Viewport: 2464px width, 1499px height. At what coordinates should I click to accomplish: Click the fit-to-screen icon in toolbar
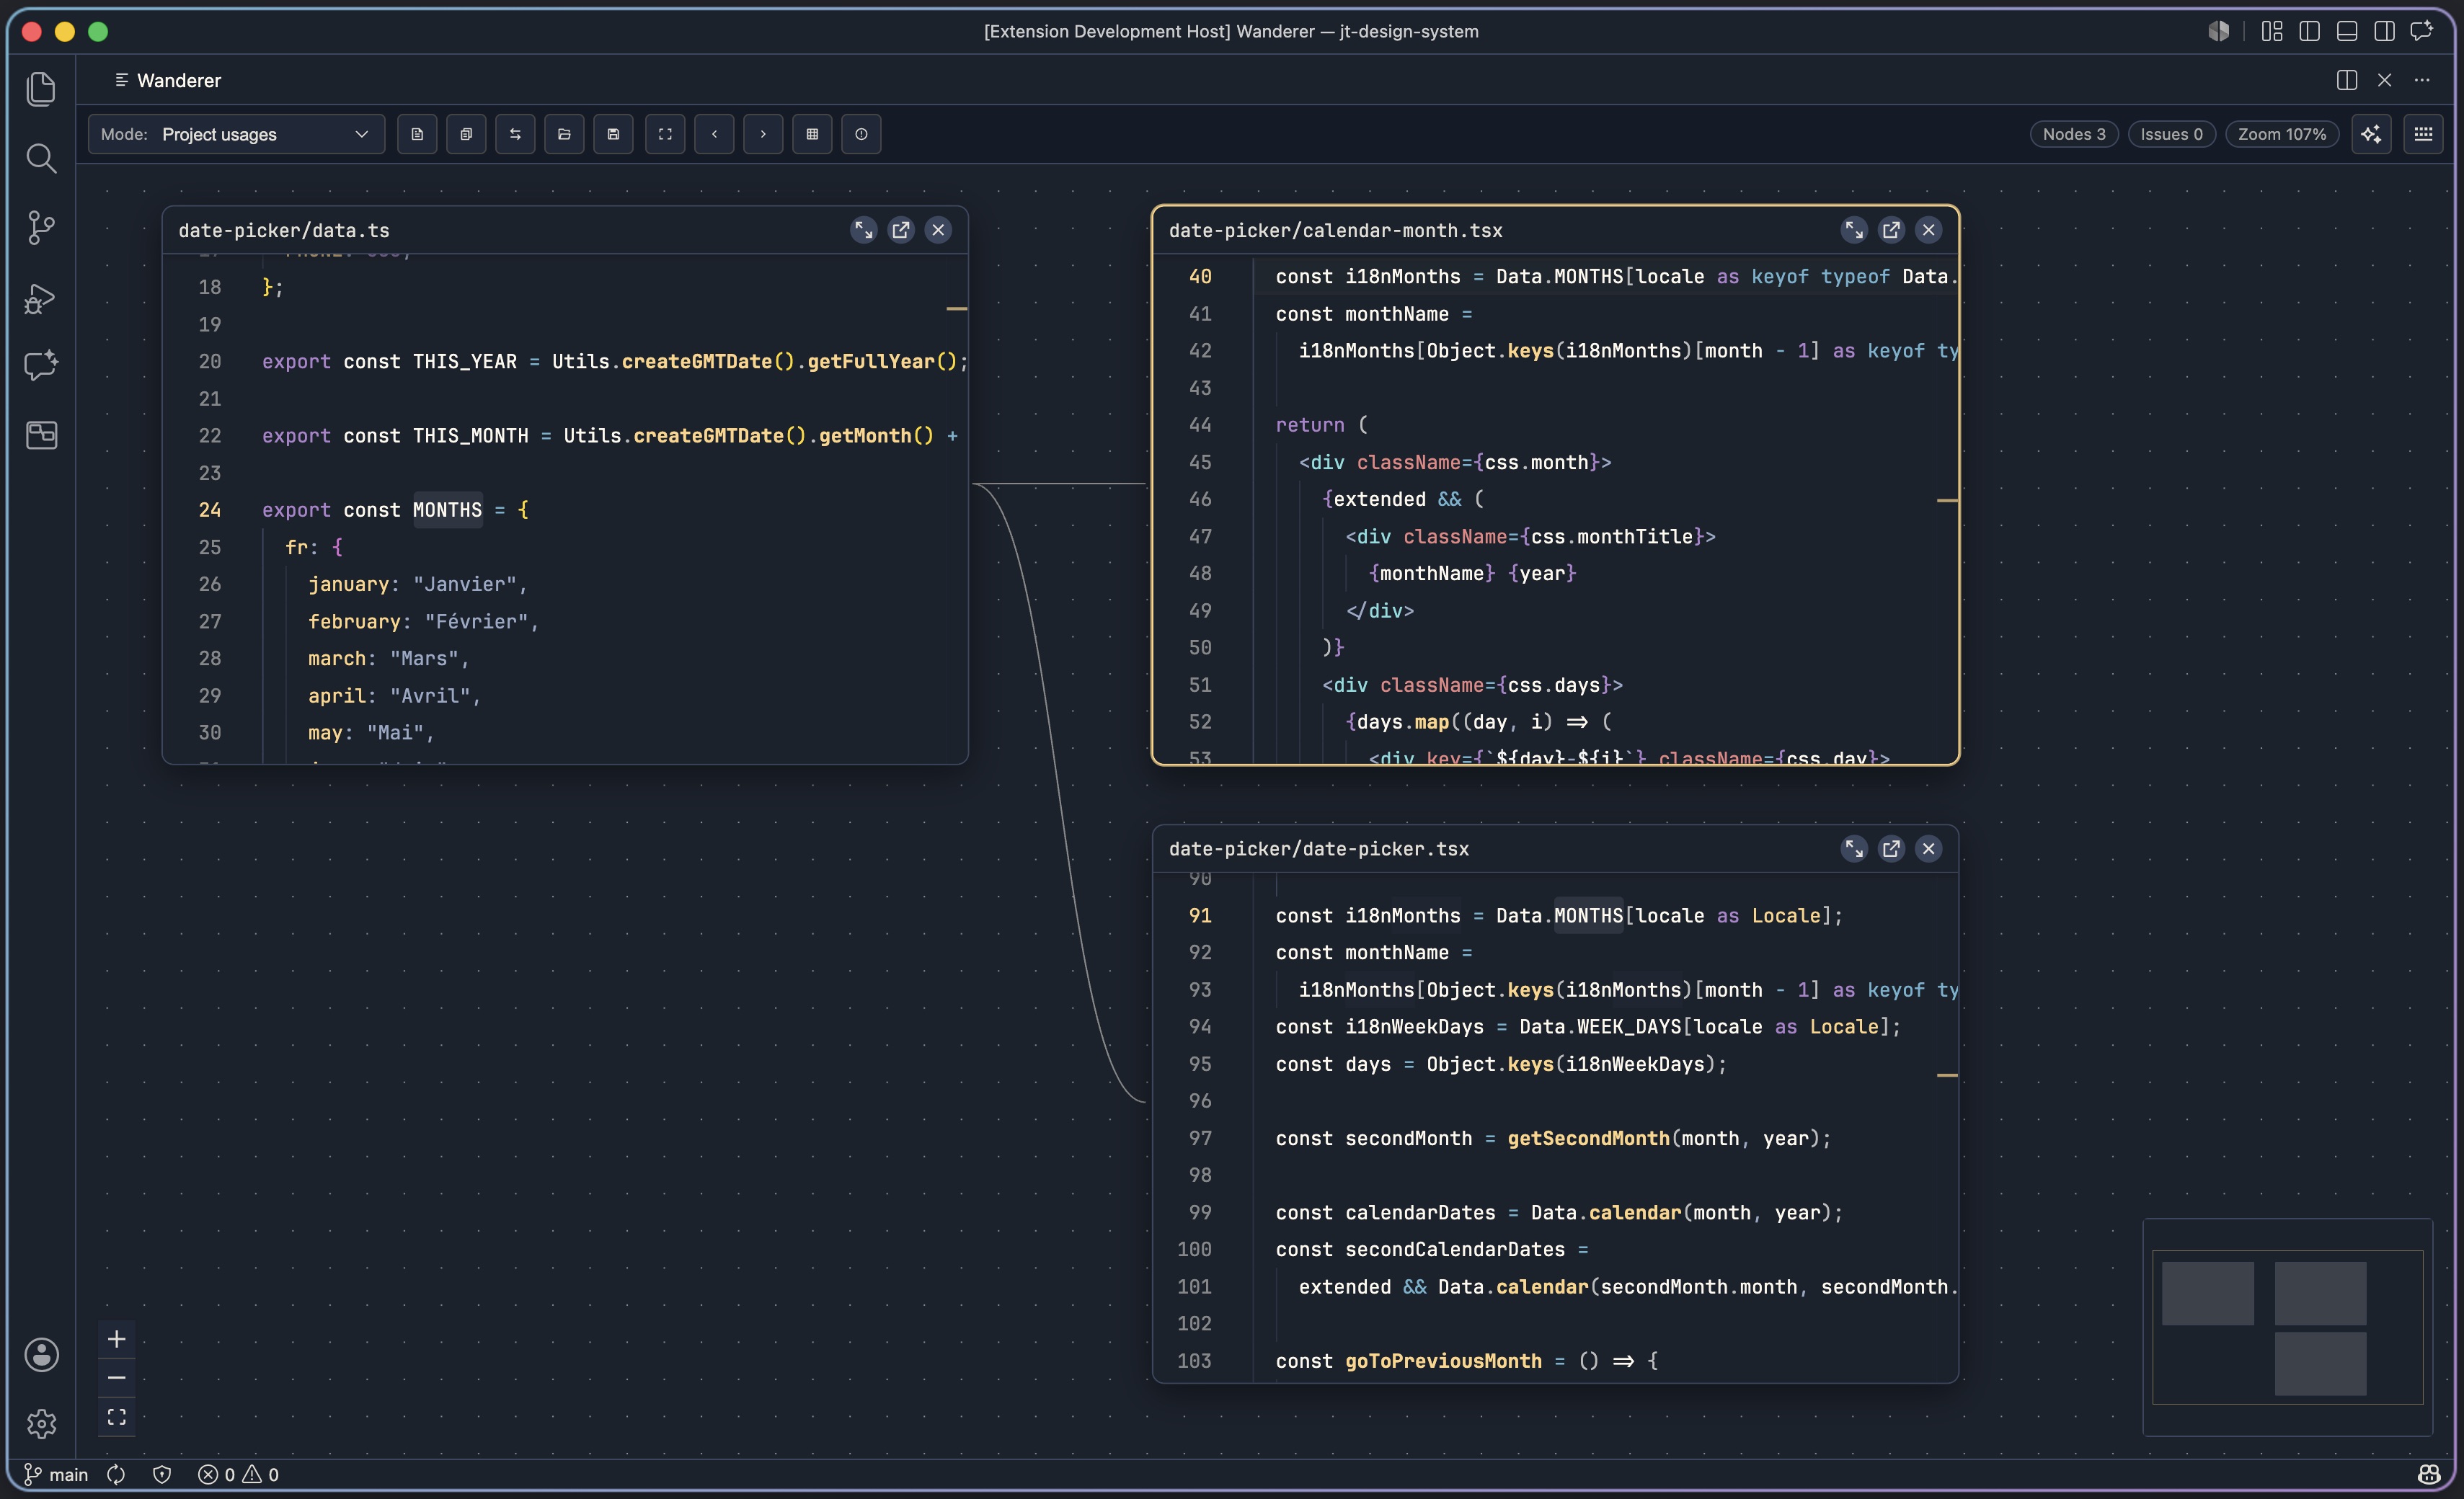click(665, 134)
